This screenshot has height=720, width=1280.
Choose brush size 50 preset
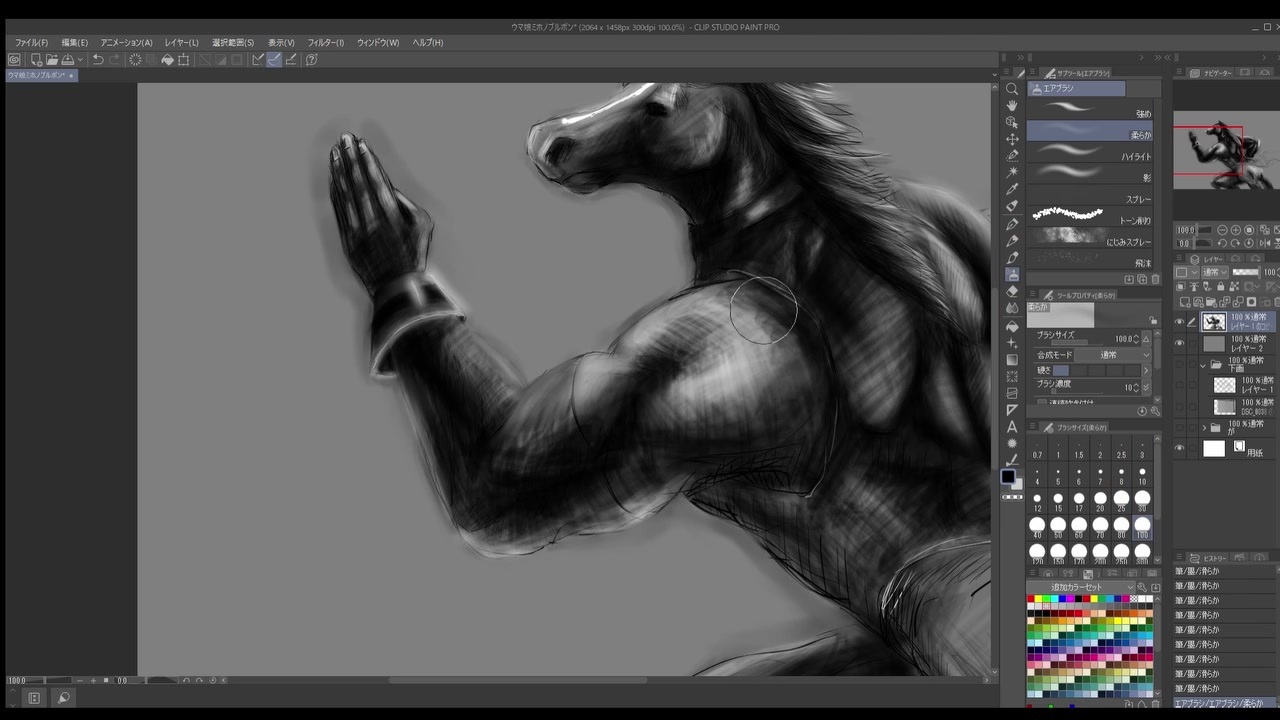1058,525
